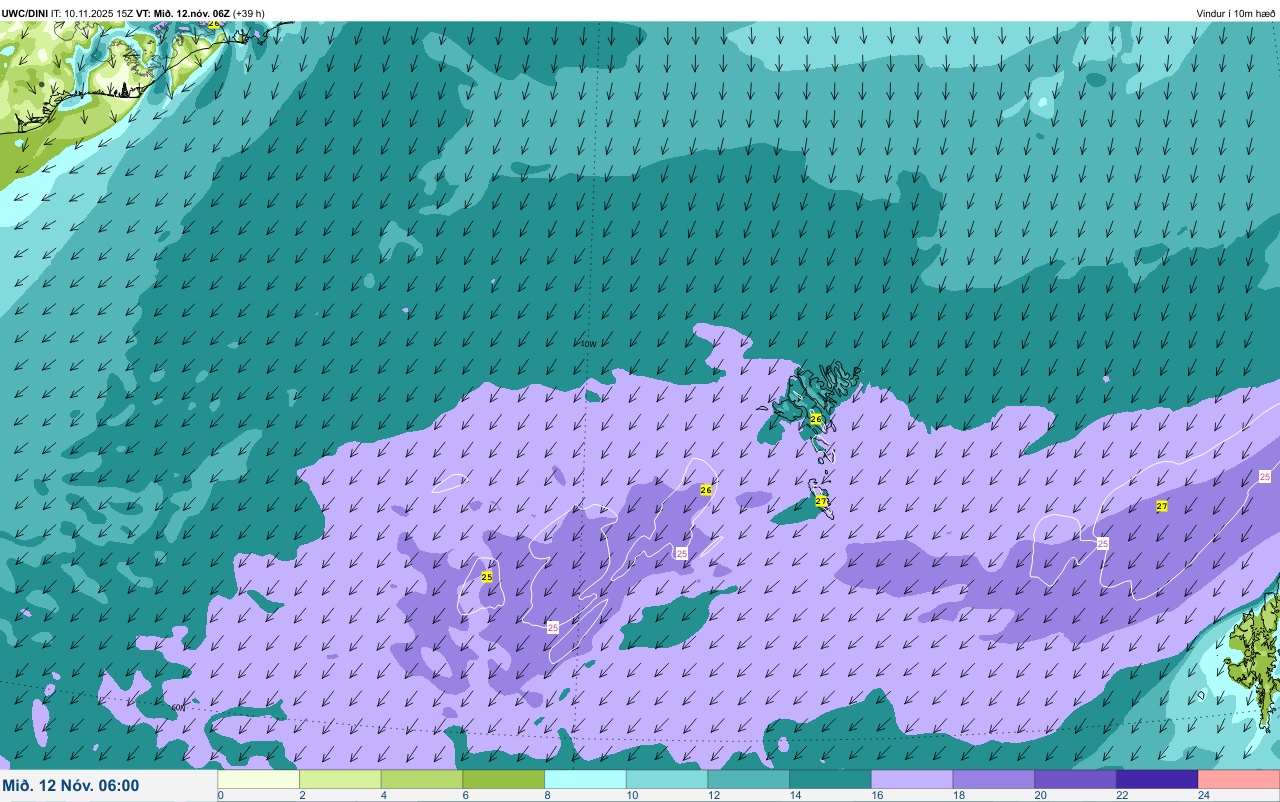Click the '10.11.2025 15Z' issue time
Image resolution: width=1280 pixels, height=802 pixels.
coord(99,13)
